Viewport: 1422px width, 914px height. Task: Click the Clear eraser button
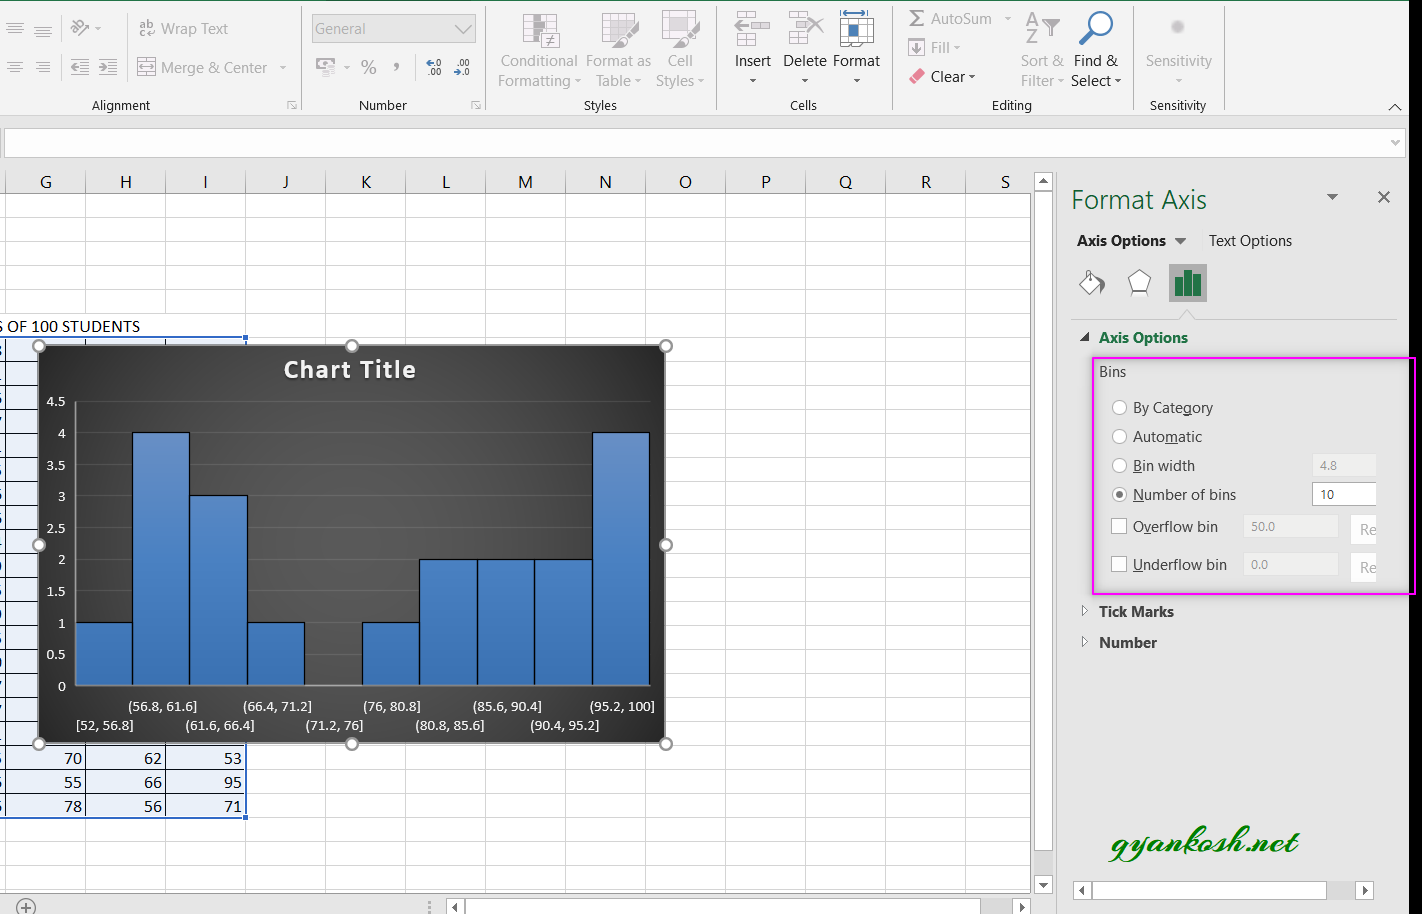click(x=941, y=76)
